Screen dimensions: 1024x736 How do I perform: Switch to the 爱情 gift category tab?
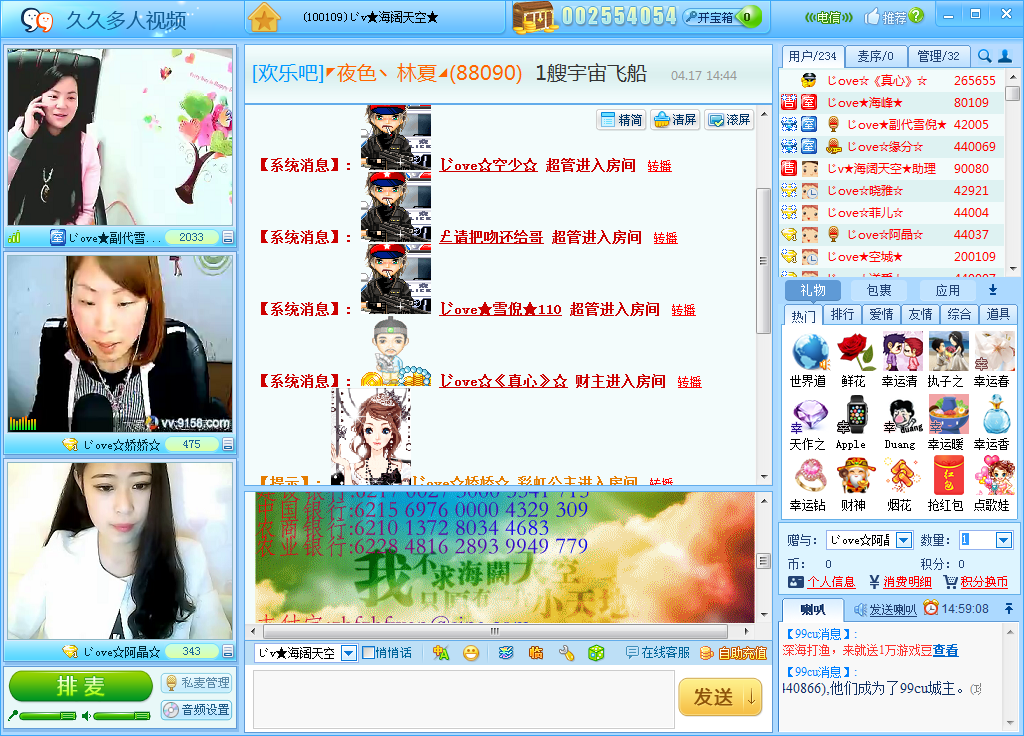(881, 314)
